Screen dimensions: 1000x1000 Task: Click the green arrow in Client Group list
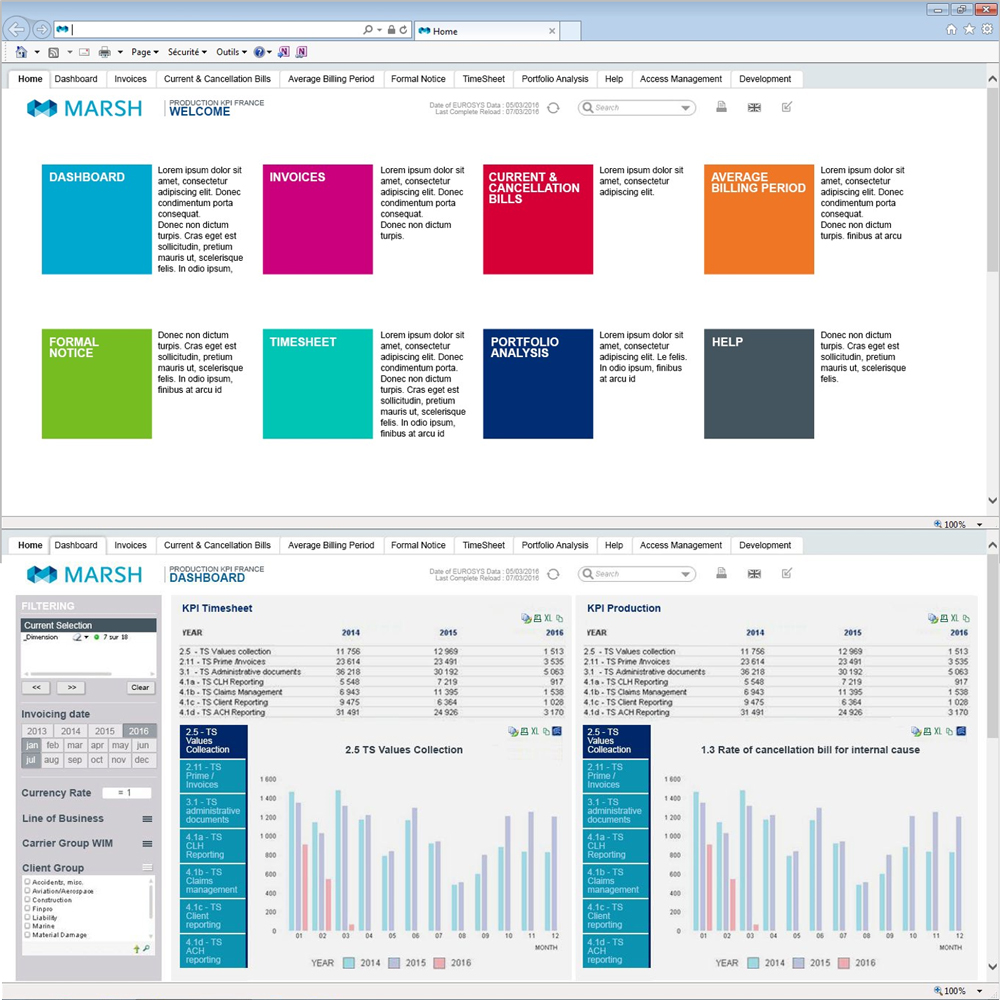[x=136, y=949]
